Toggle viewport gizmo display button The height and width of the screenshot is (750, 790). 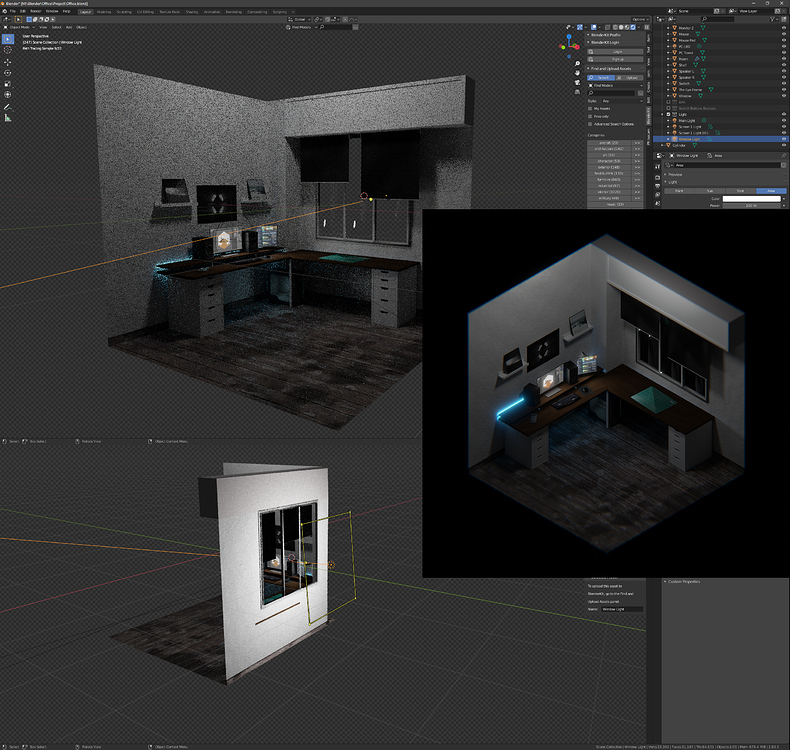[580, 27]
